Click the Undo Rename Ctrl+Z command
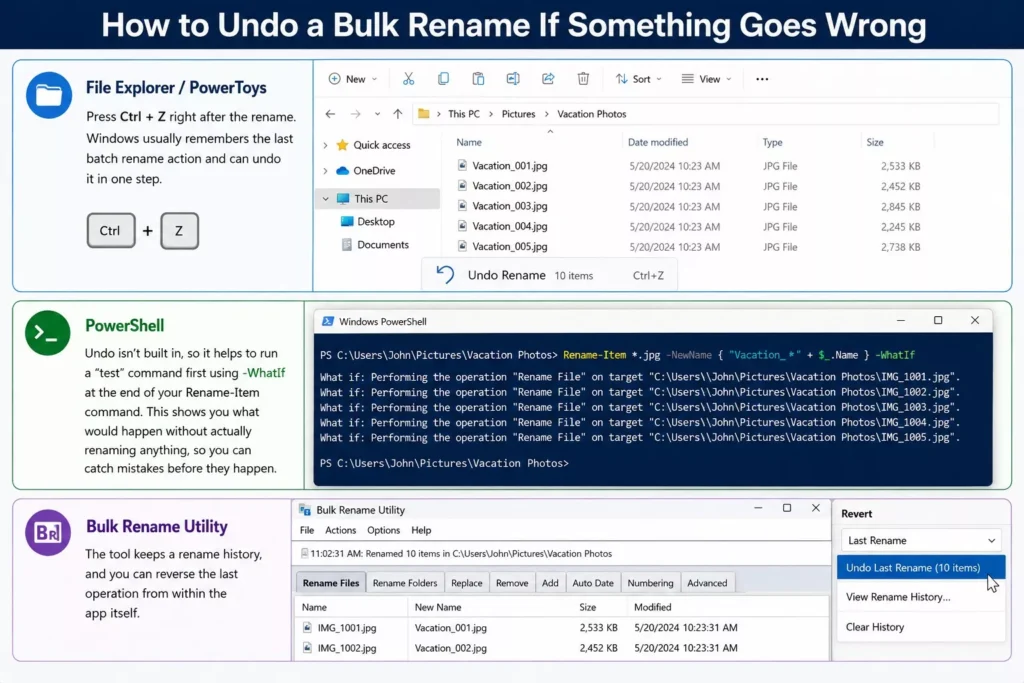The image size is (1024, 683). tap(549, 275)
